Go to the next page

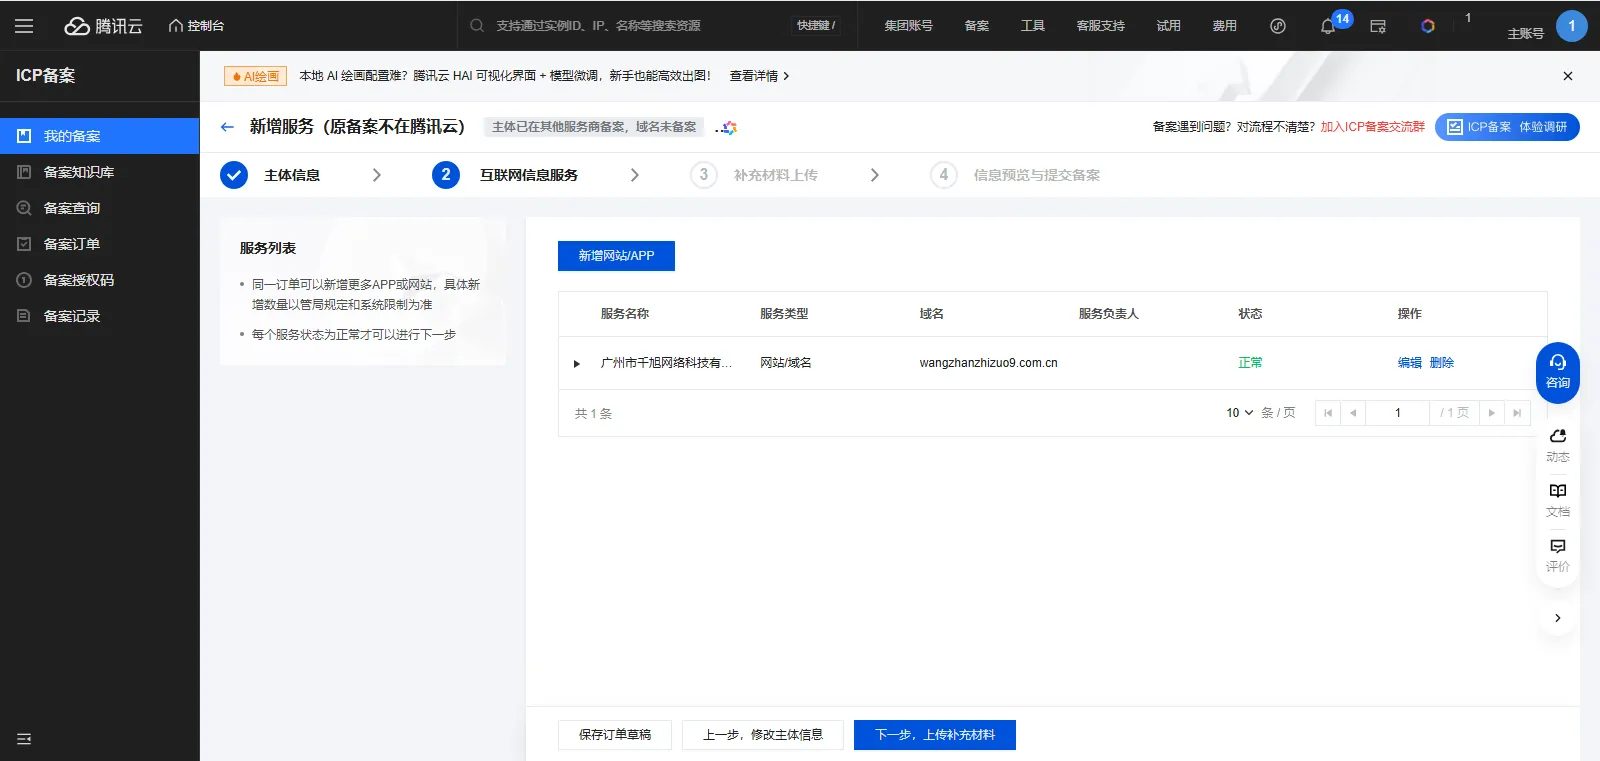[1491, 413]
